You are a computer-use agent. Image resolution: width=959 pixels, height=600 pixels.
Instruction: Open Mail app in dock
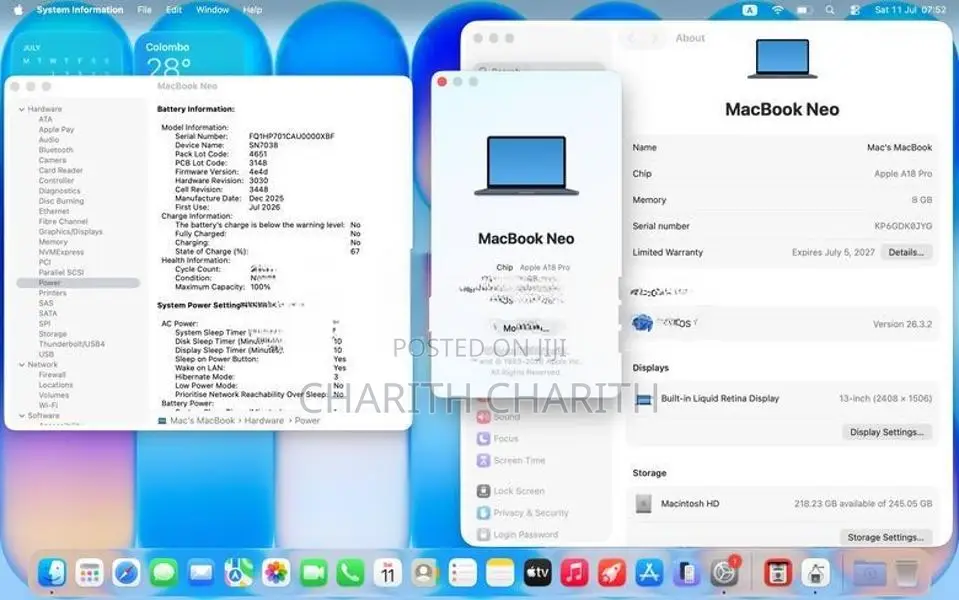(x=201, y=573)
